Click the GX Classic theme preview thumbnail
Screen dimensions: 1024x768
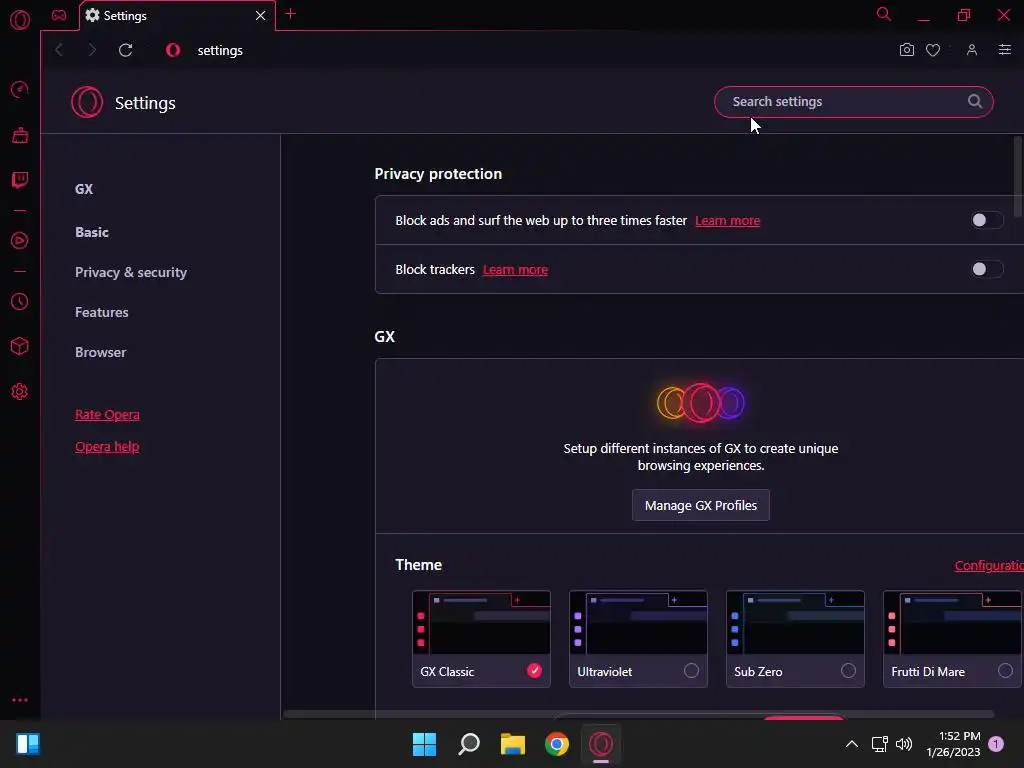481,622
